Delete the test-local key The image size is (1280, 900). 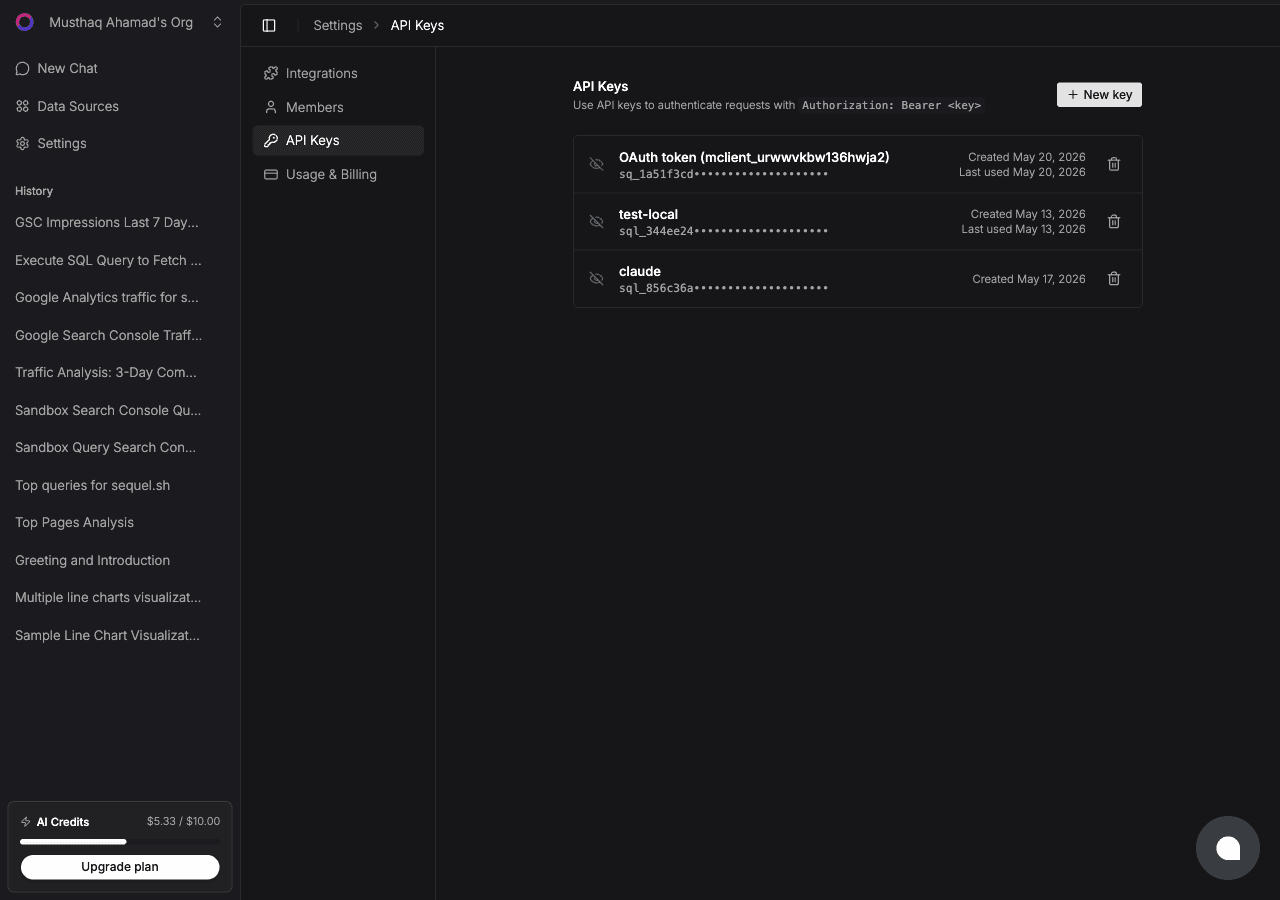pos(1114,221)
